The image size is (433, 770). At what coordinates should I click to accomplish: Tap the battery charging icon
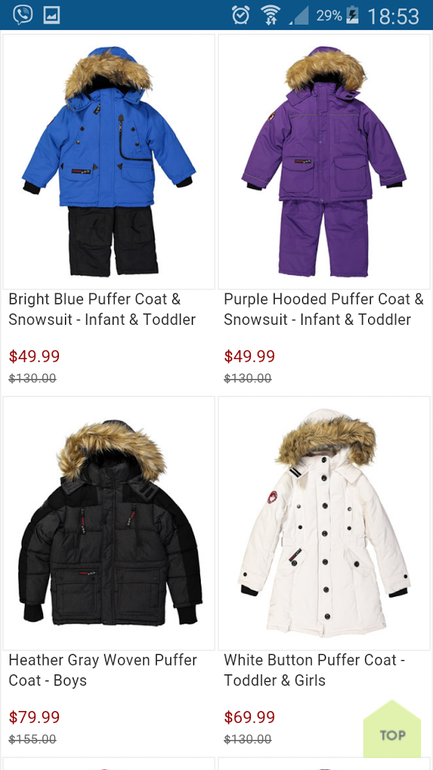[352, 15]
